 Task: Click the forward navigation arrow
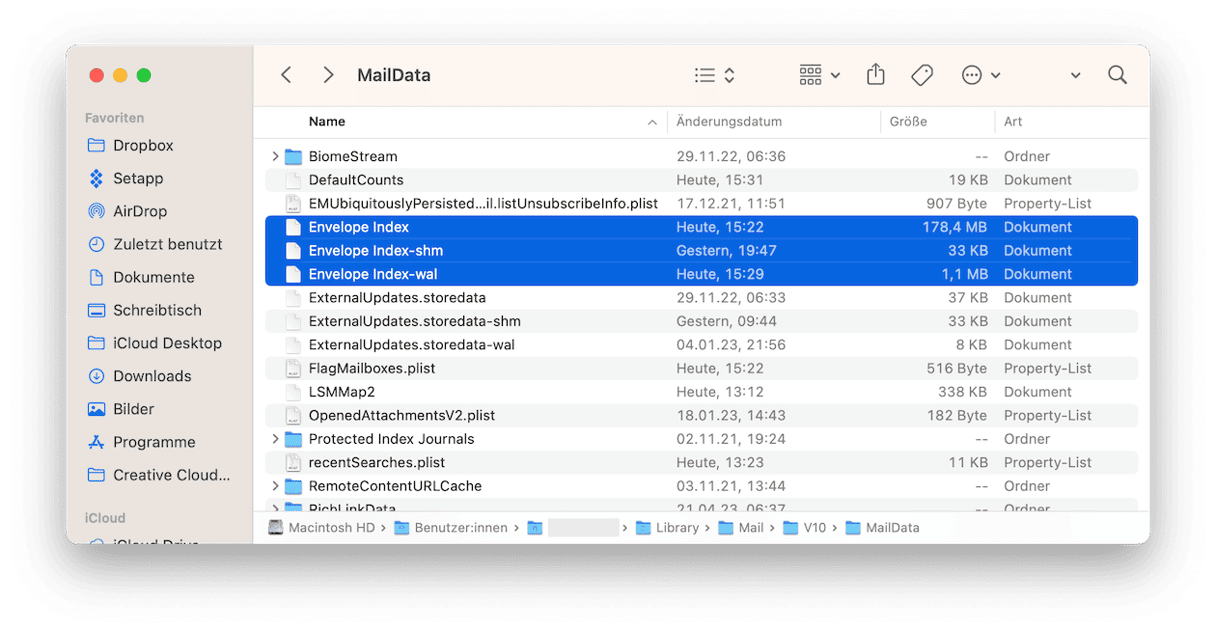click(x=328, y=76)
